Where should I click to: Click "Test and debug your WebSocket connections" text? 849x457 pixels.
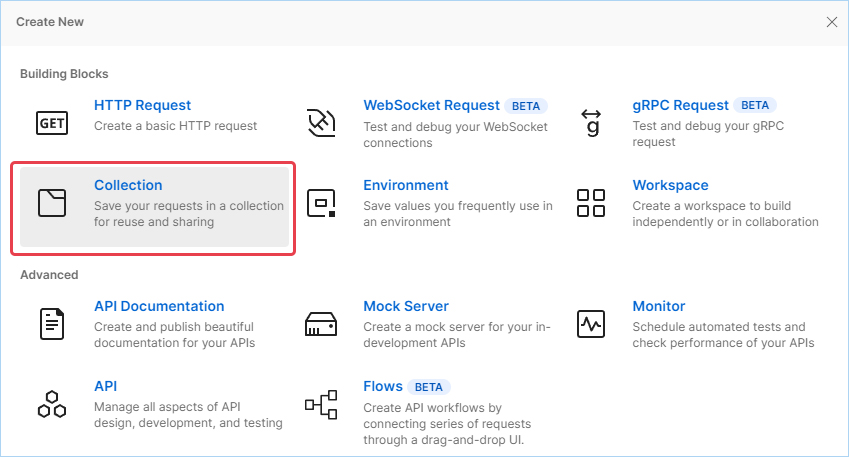pyautogui.click(x=455, y=135)
